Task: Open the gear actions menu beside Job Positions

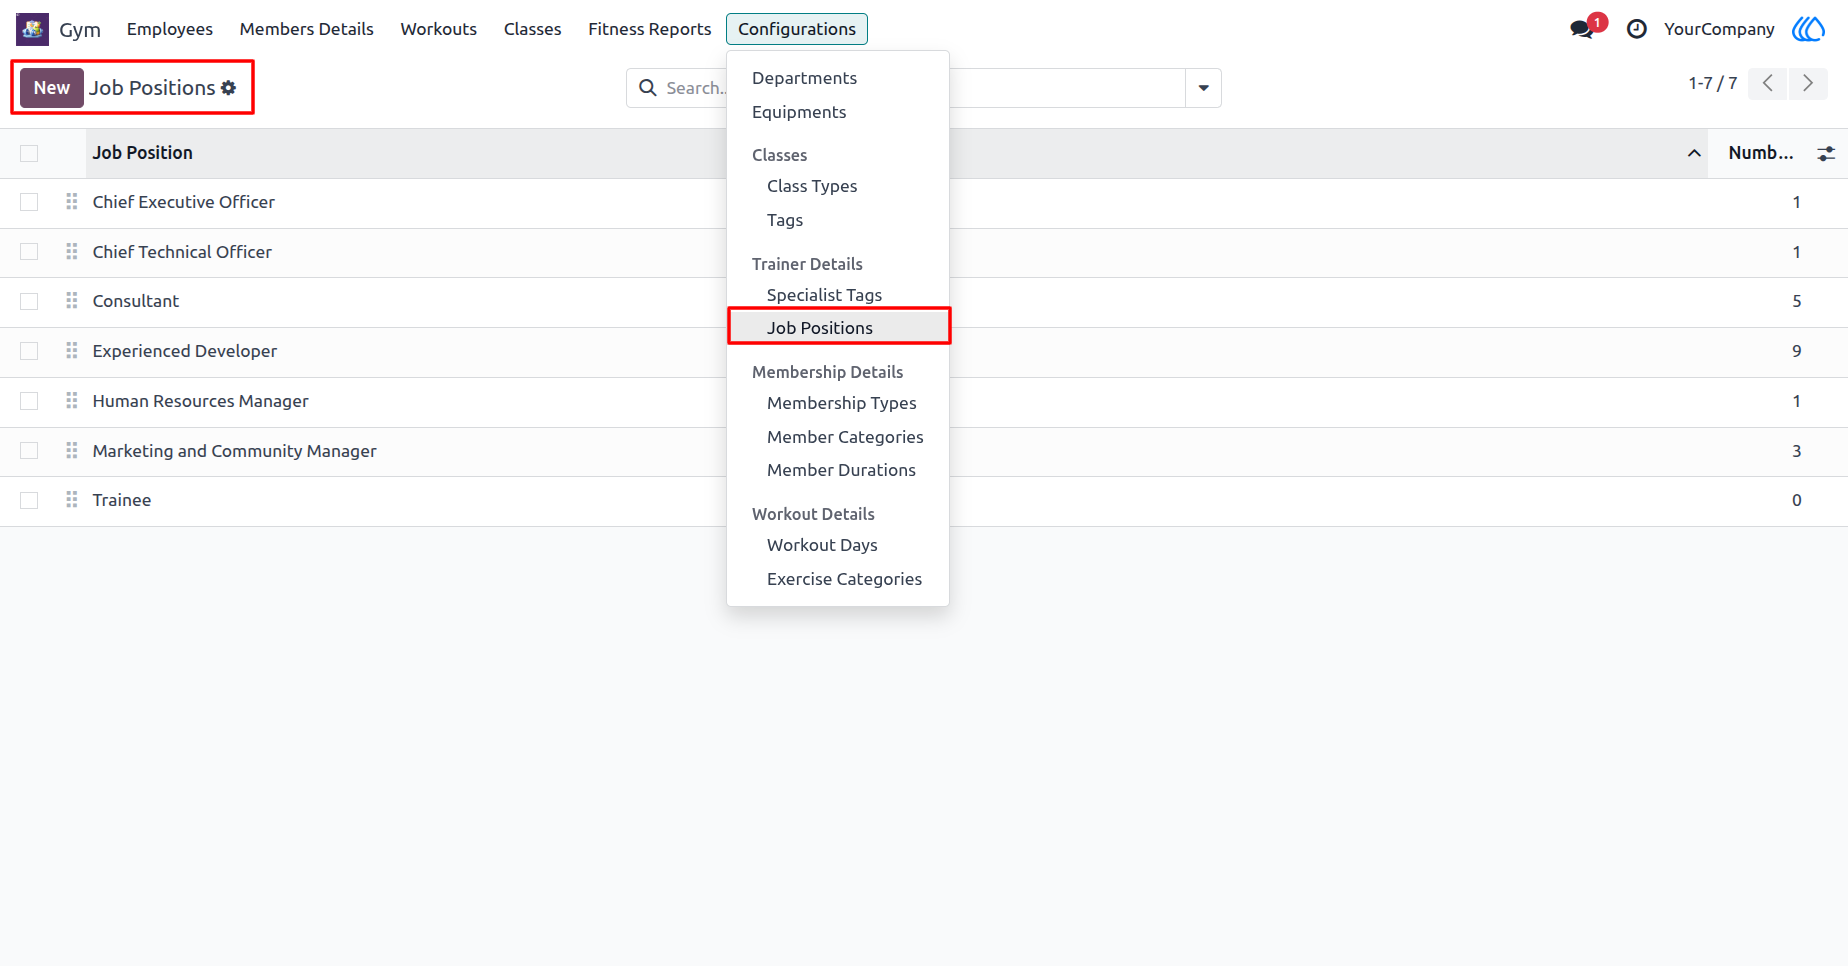Action: point(229,88)
